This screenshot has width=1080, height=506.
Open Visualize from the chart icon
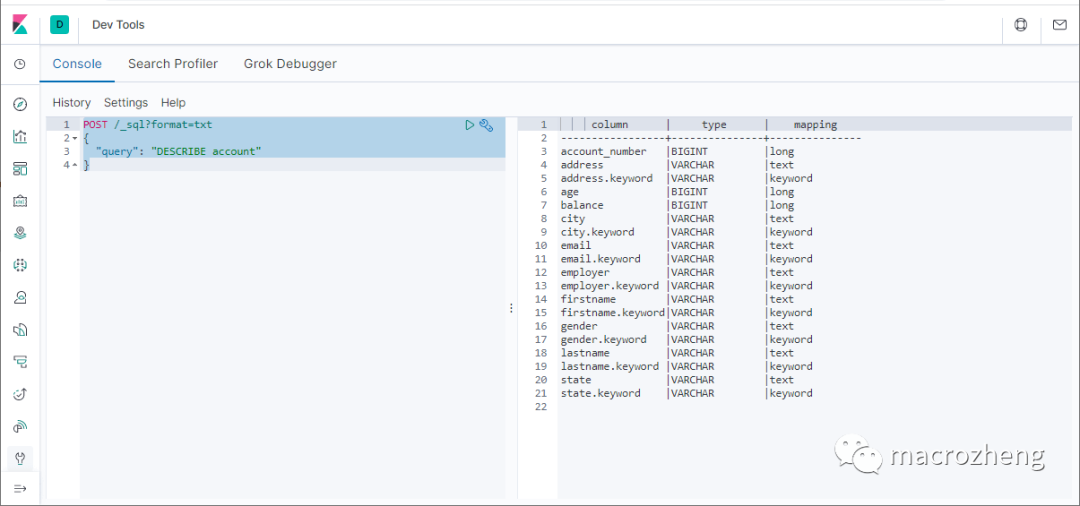[20, 137]
